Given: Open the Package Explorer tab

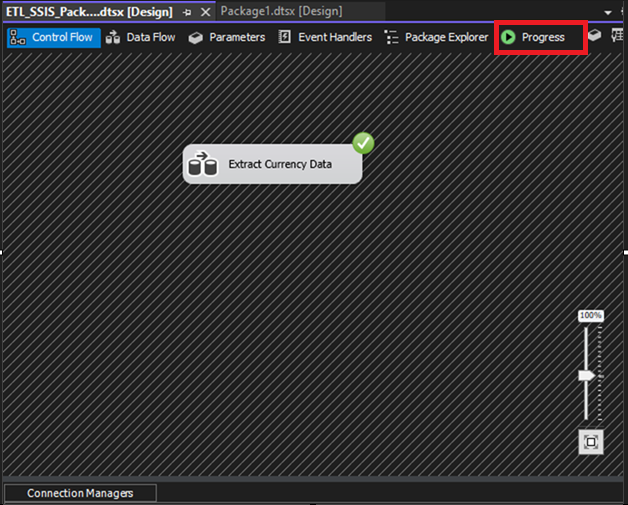Looking at the screenshot, I should pos(436,37).
